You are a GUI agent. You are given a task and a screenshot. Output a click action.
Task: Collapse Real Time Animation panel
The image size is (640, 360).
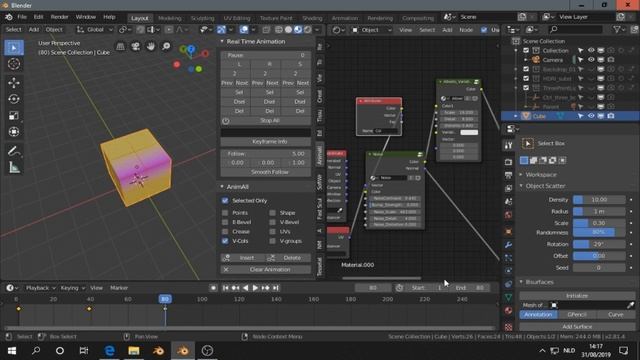coord(222,41)
